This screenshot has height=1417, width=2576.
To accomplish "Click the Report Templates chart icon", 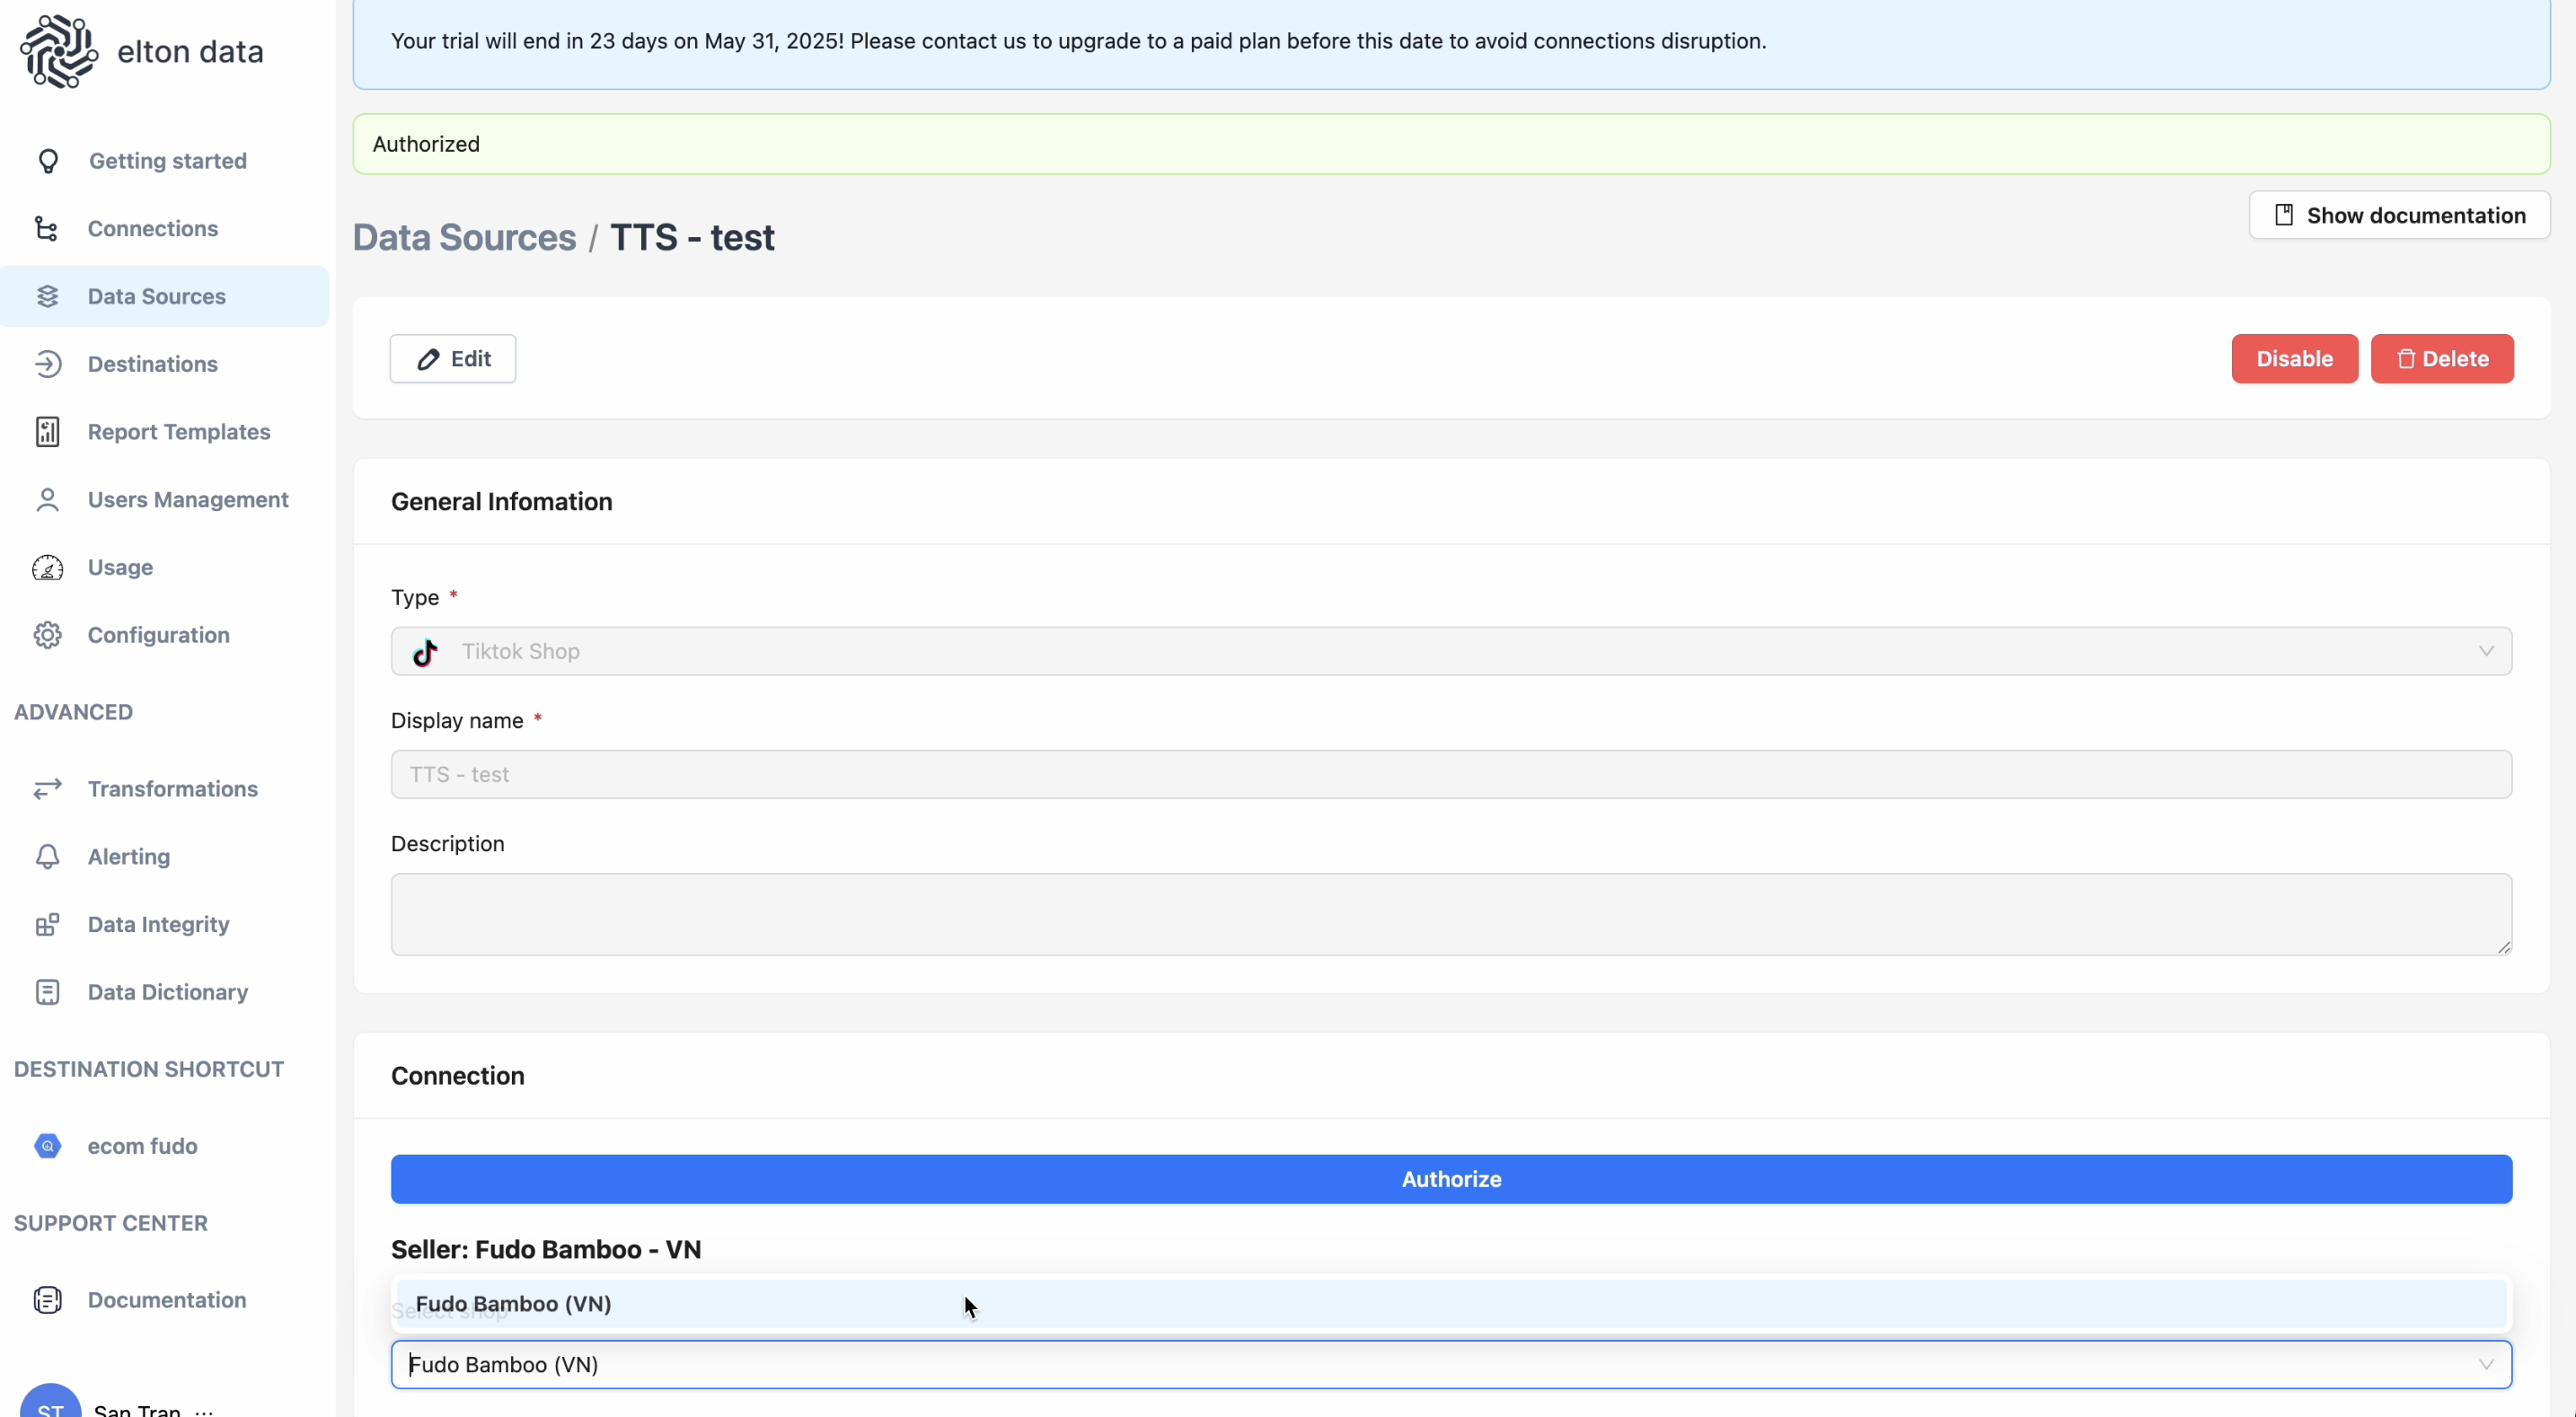I will click(x=47, y=432).
